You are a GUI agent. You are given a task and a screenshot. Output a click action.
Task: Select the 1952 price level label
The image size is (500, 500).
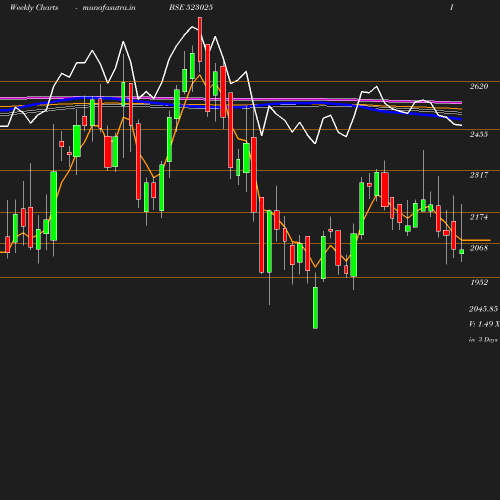pyautogui.click(x=479, y=282)
